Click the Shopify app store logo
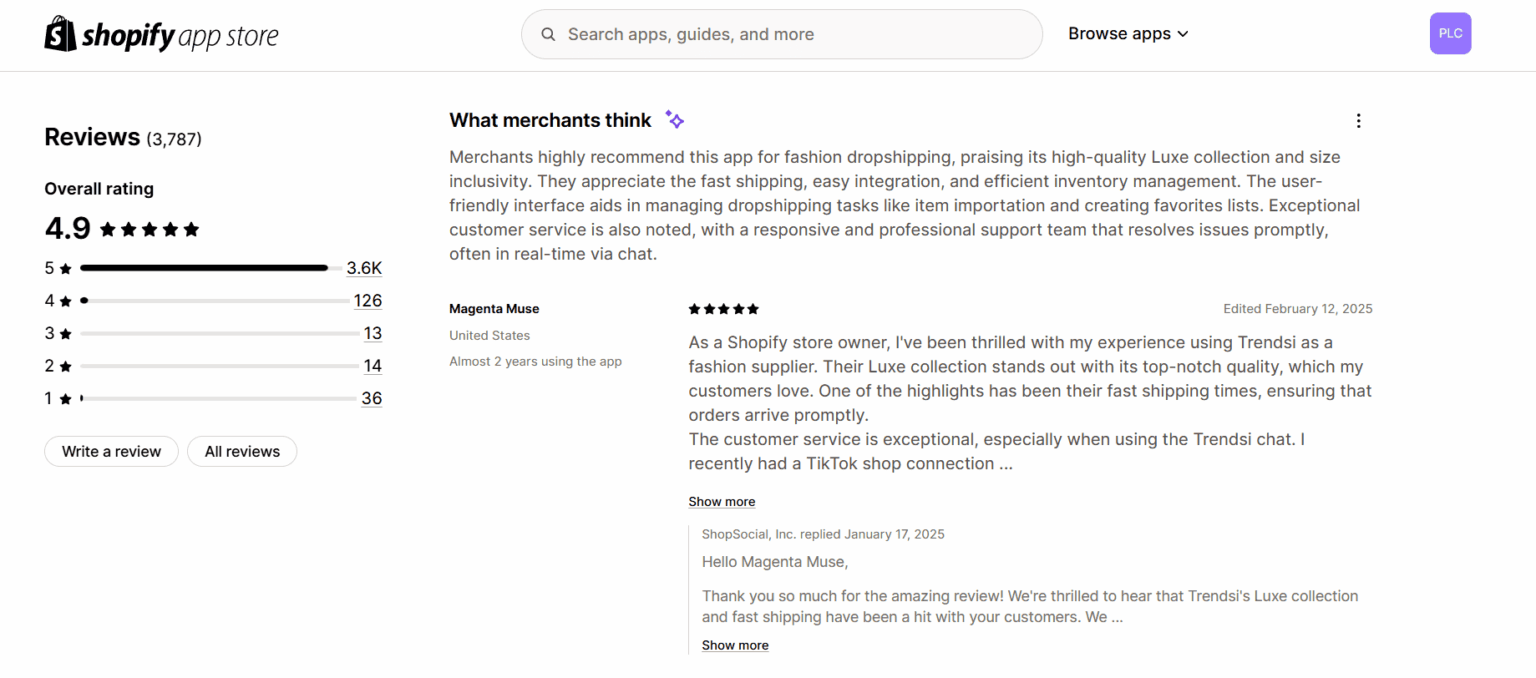Image resolution: width=1536 pixels, height=678 pixels. point(160,33)
